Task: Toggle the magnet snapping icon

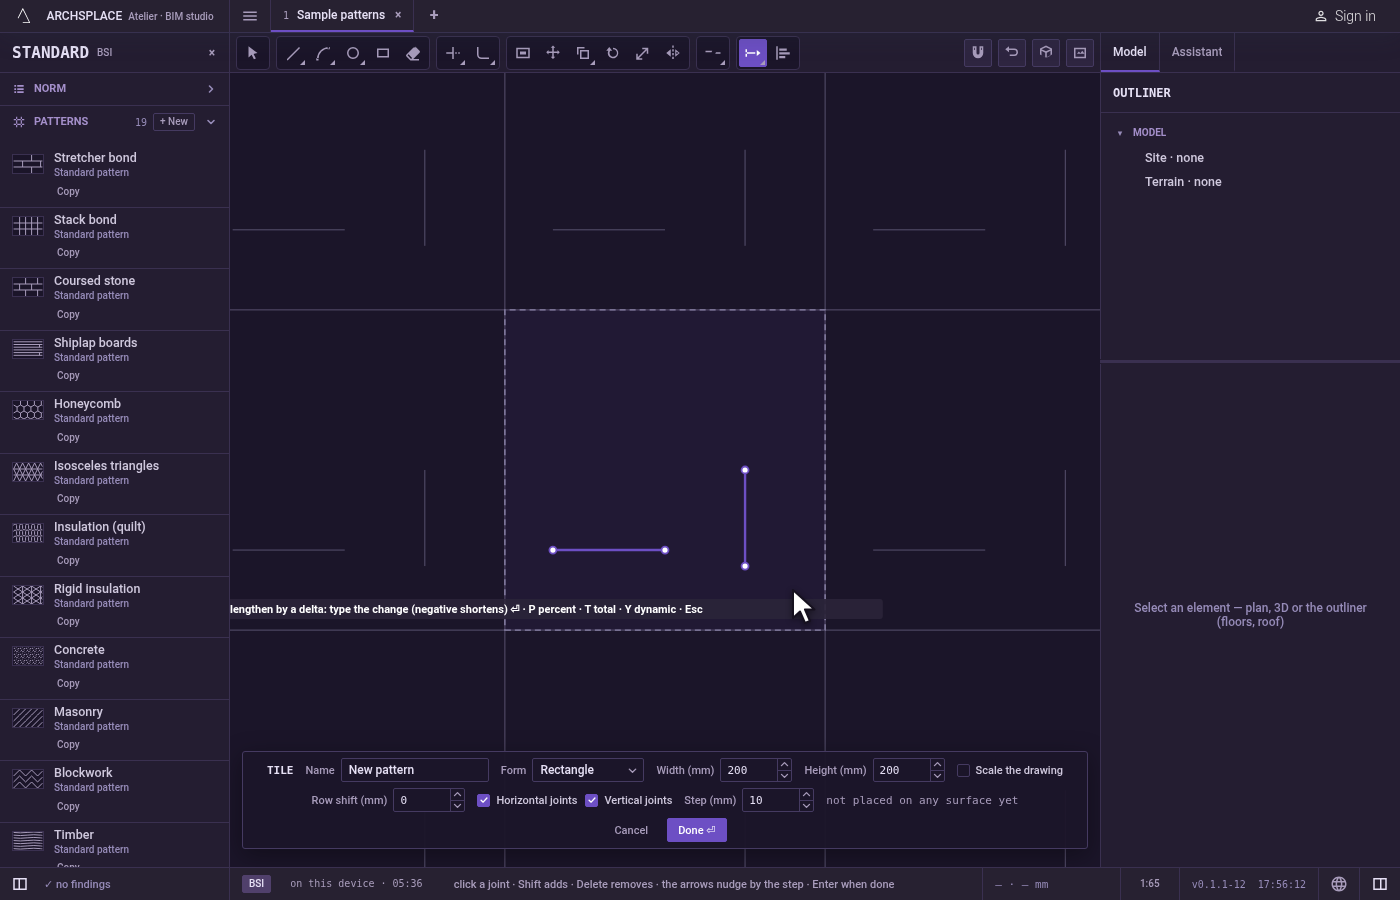Action: [978, 53]
